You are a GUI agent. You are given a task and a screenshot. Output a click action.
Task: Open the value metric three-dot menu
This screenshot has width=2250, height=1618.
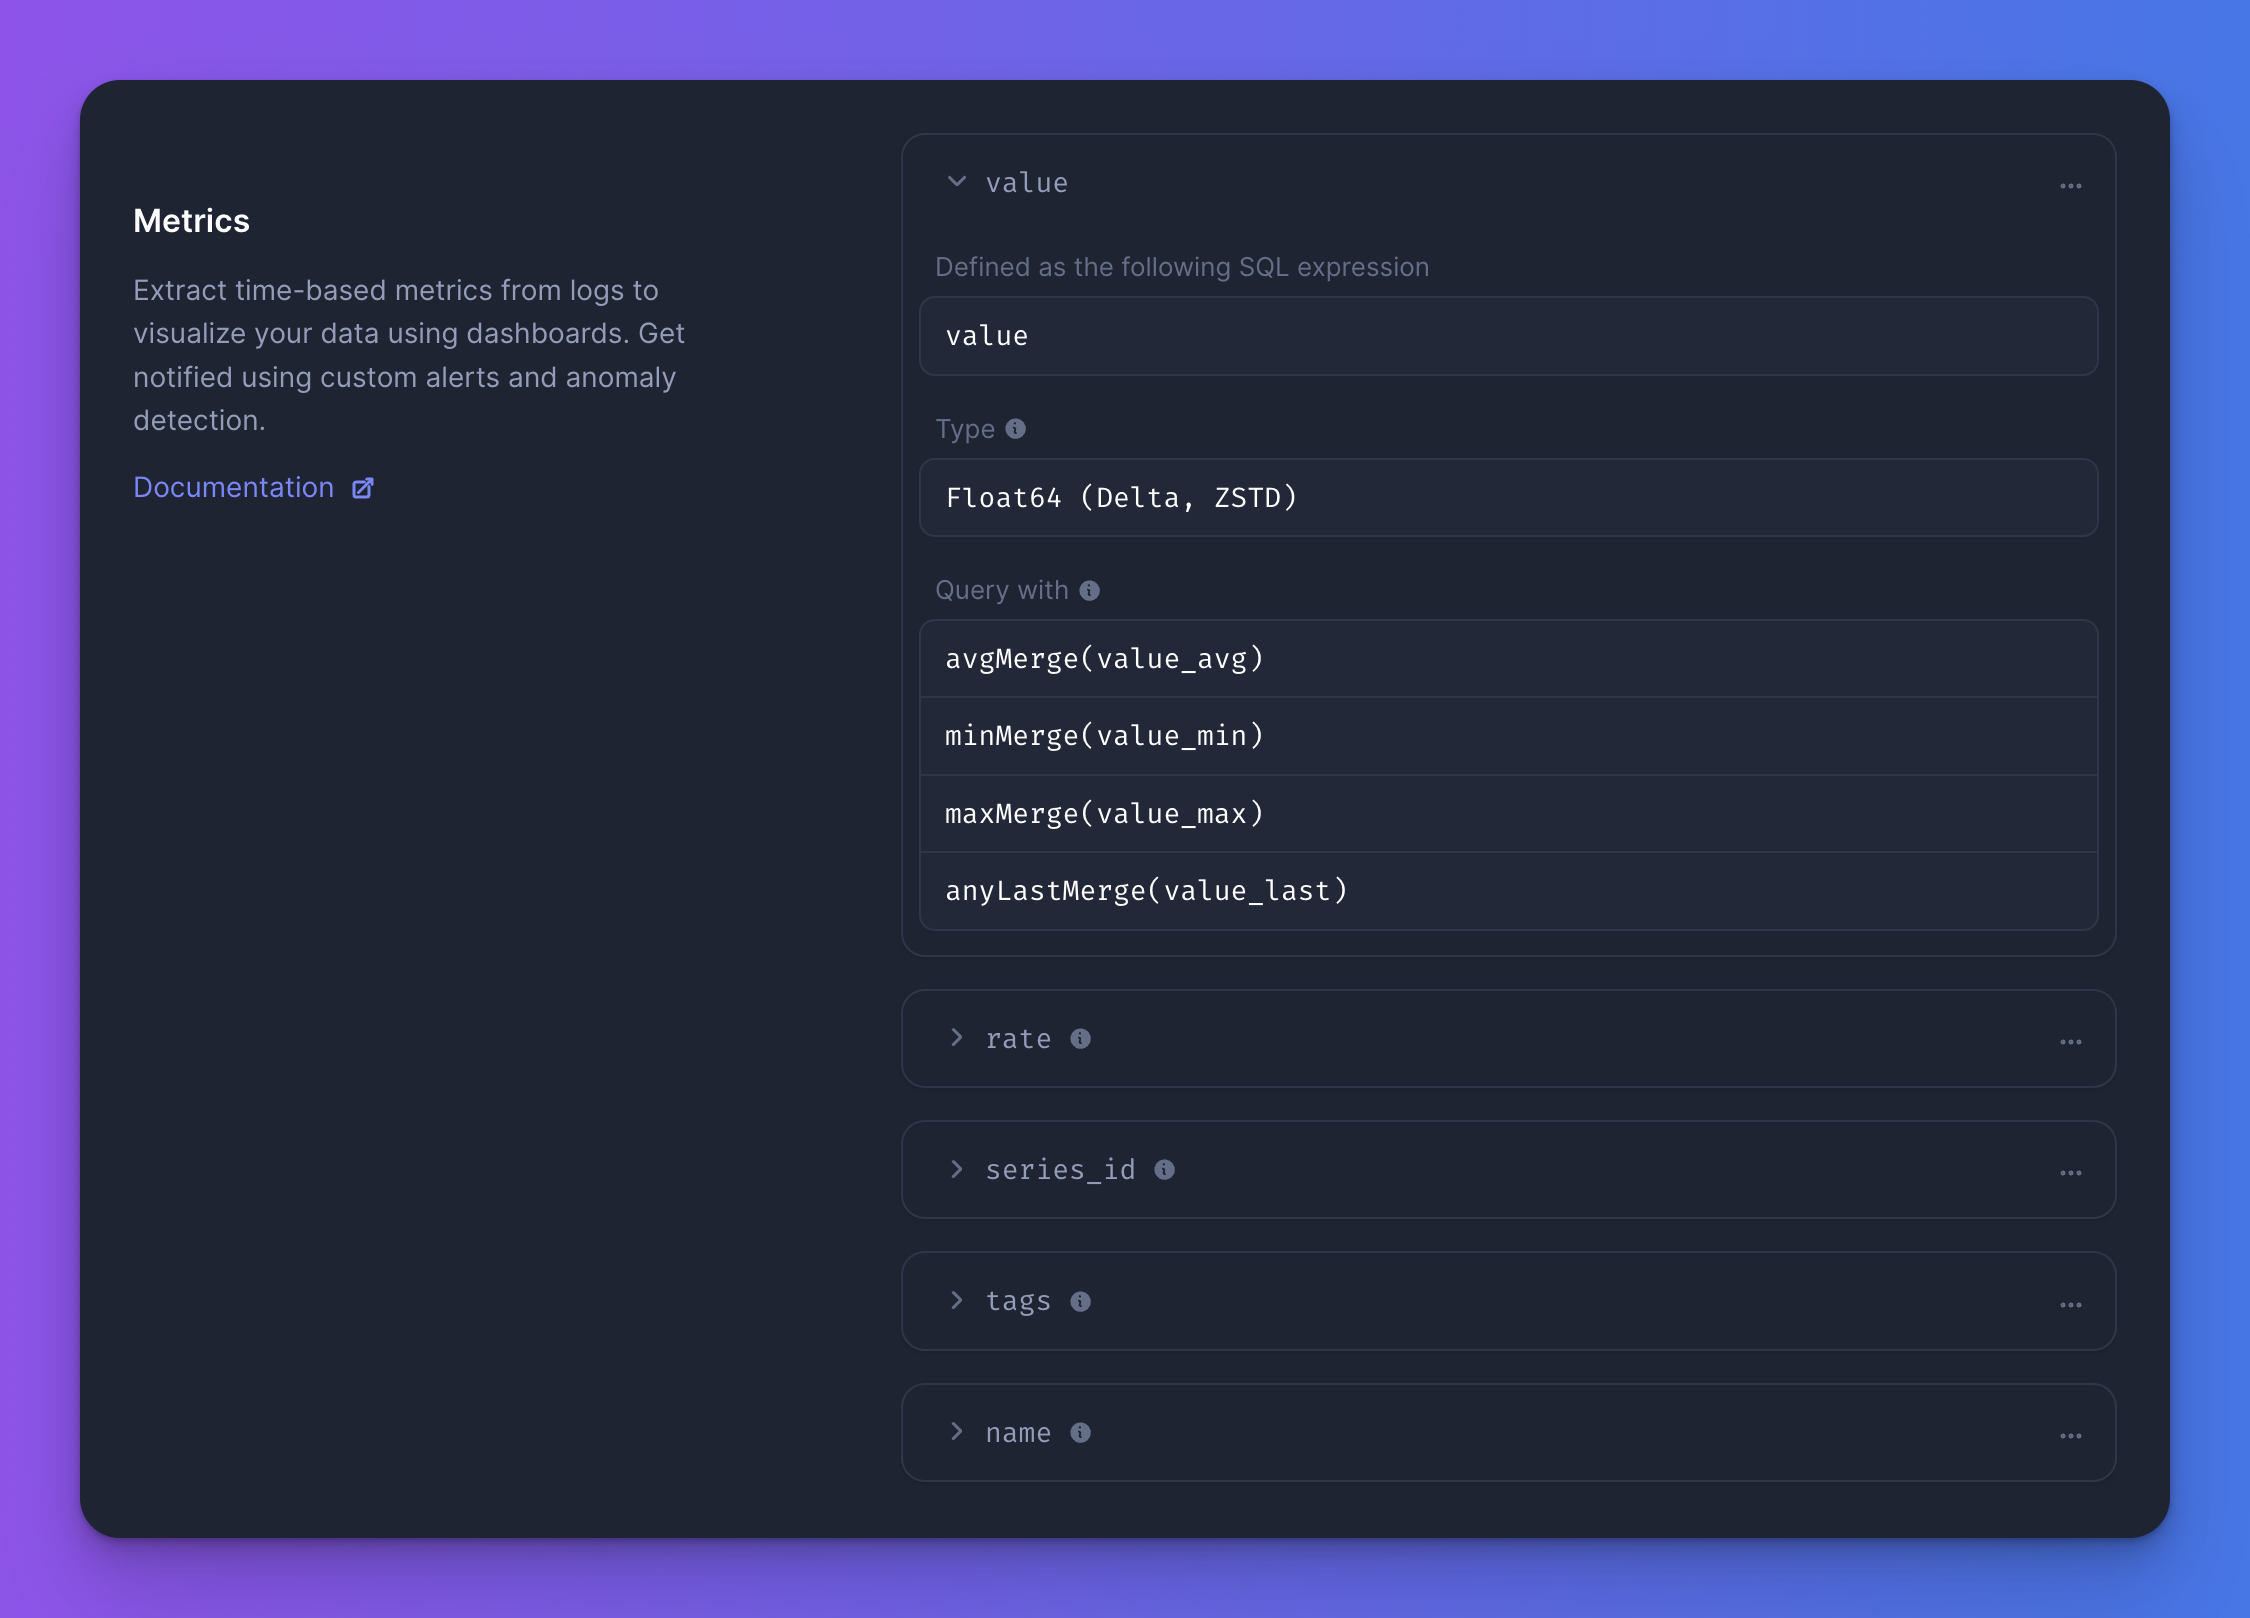(2070, 186)
